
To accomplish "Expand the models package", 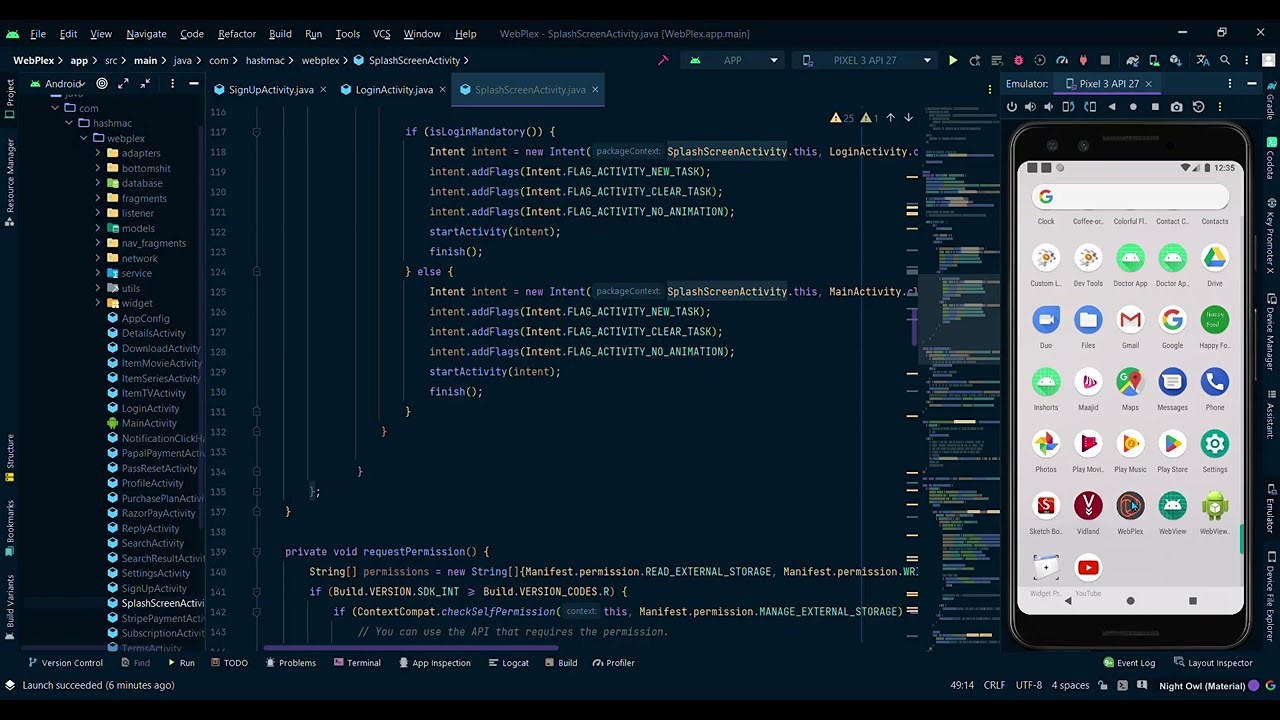I will tap(98, 228).
